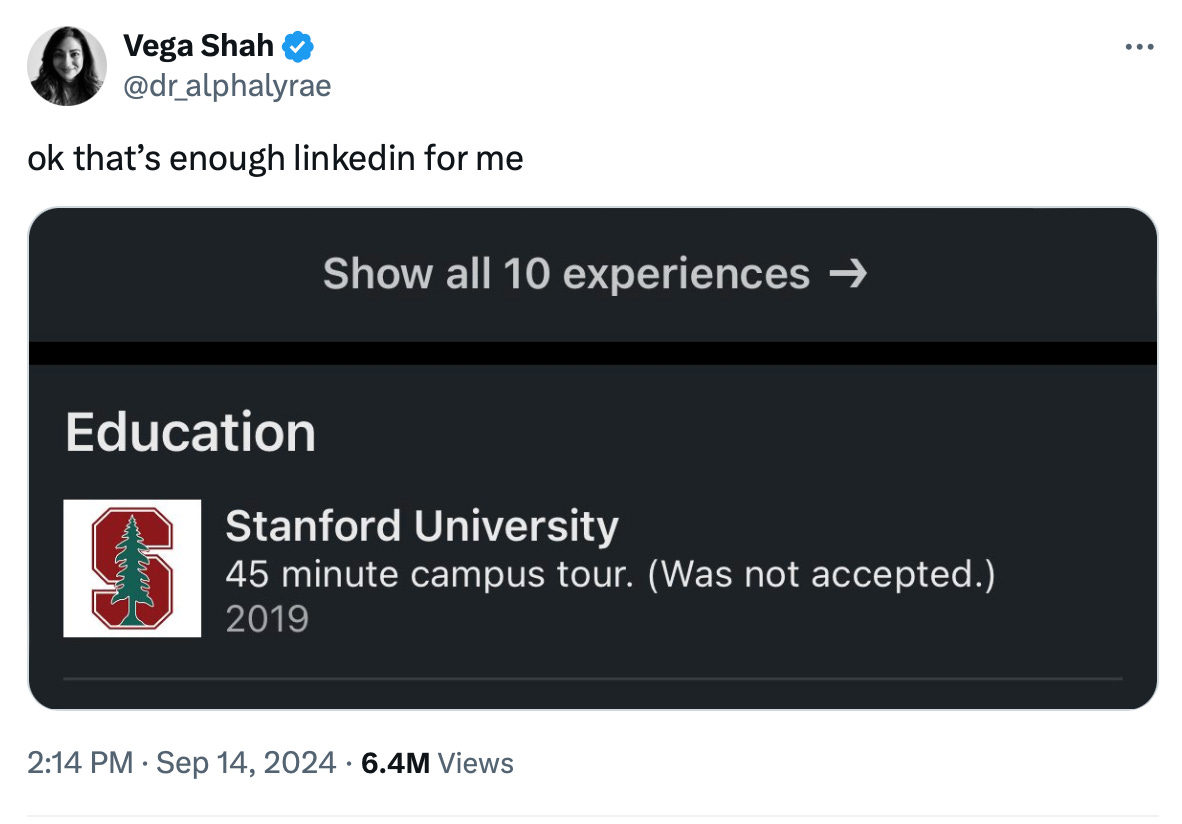
Task: Open the embedded LinkedIn screenshot image
Action: click(592, 460)
